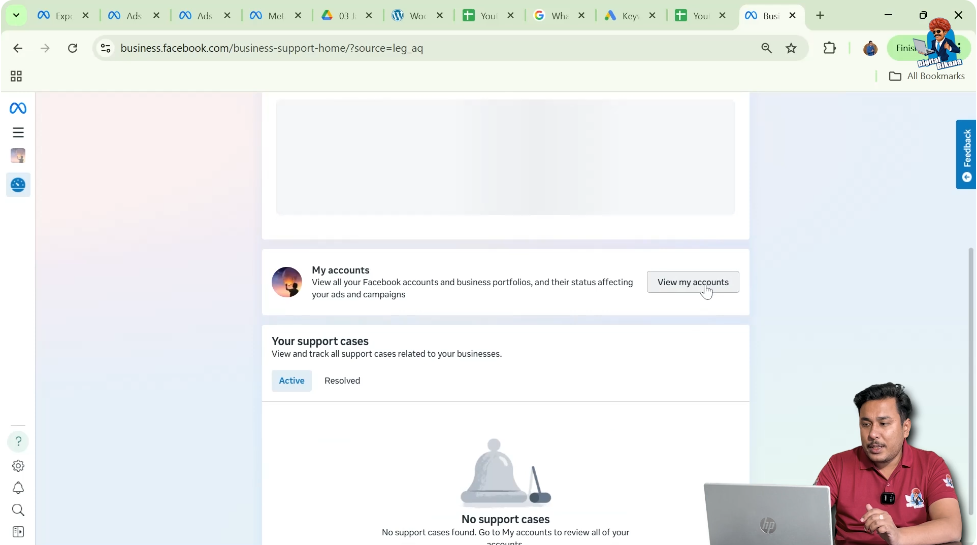The height and width of the screenshot is (545, 977).
Task: Open the zoom magnifier icon in address bar
Action: coord(766,48)
